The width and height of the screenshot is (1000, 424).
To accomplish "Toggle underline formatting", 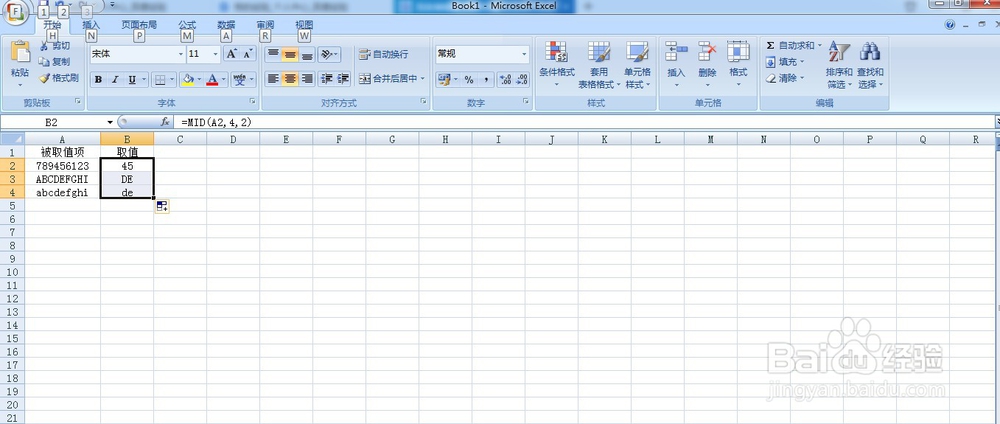I will [x=132, y=80].
